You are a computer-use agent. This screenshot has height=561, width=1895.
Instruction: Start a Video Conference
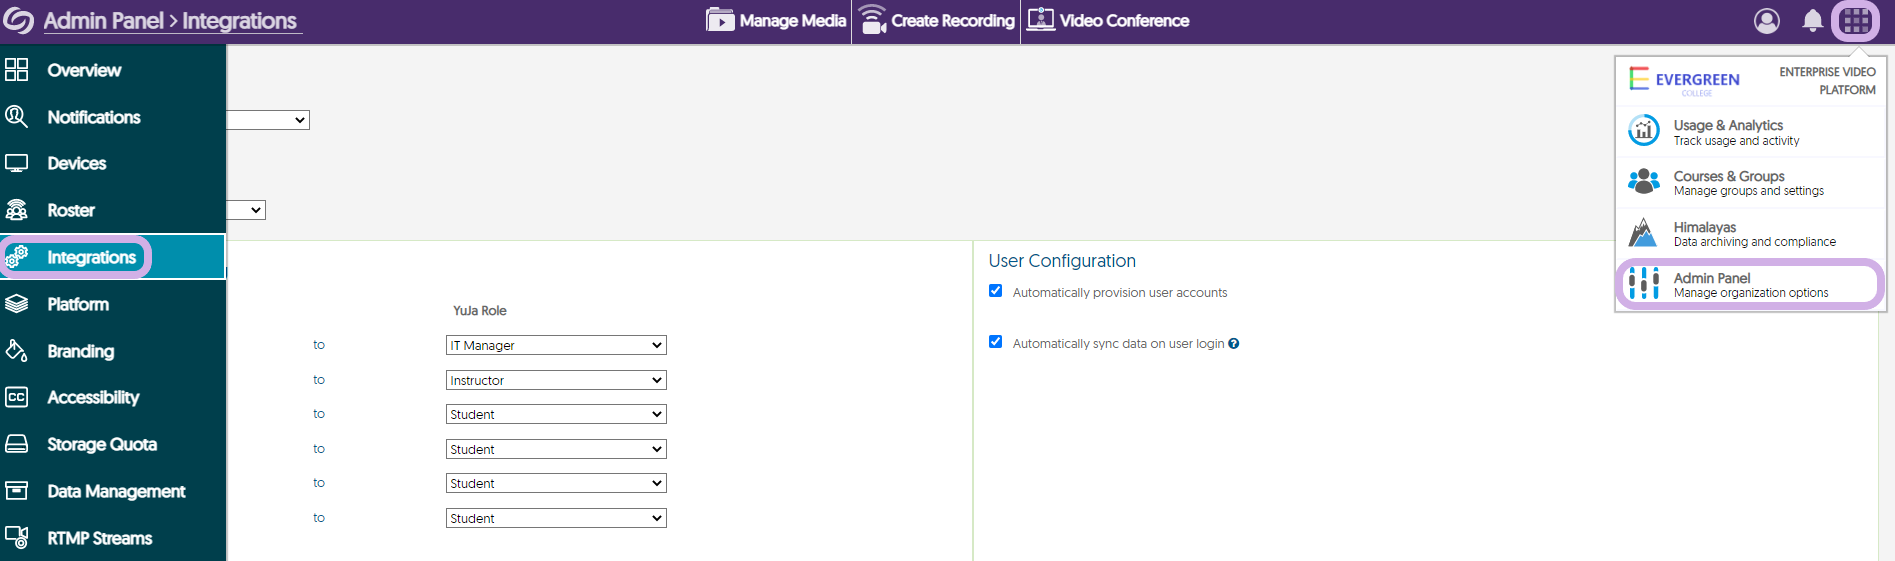1108,21
